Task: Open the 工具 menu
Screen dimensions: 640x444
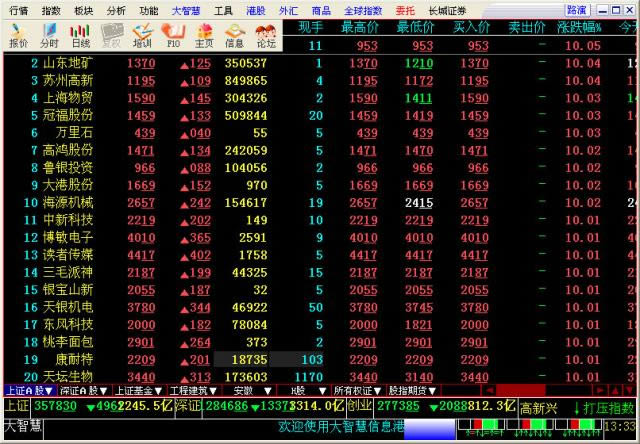Action: (223, 11)
